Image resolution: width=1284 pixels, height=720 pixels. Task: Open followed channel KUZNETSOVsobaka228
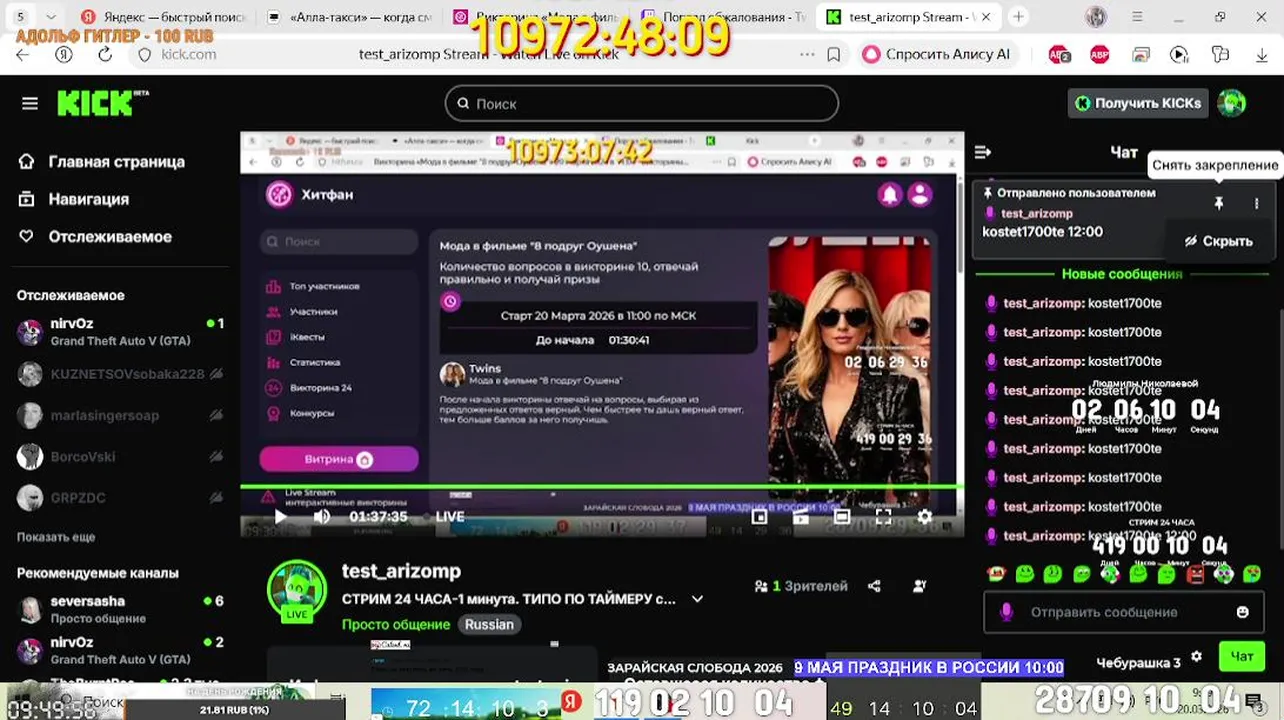tap(120, 374)
